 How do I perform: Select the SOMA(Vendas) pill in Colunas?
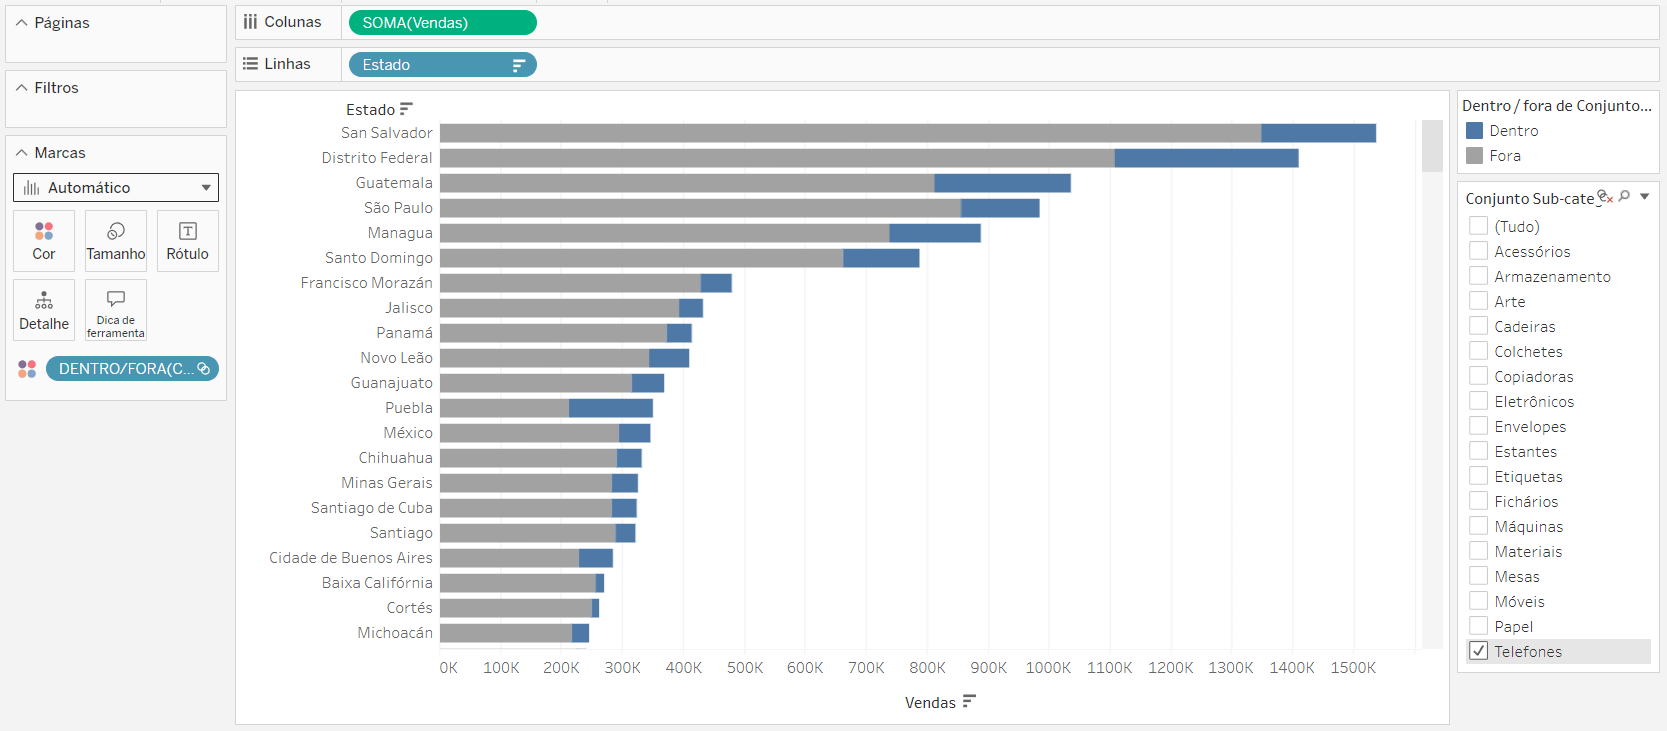(x=443, y=22)
